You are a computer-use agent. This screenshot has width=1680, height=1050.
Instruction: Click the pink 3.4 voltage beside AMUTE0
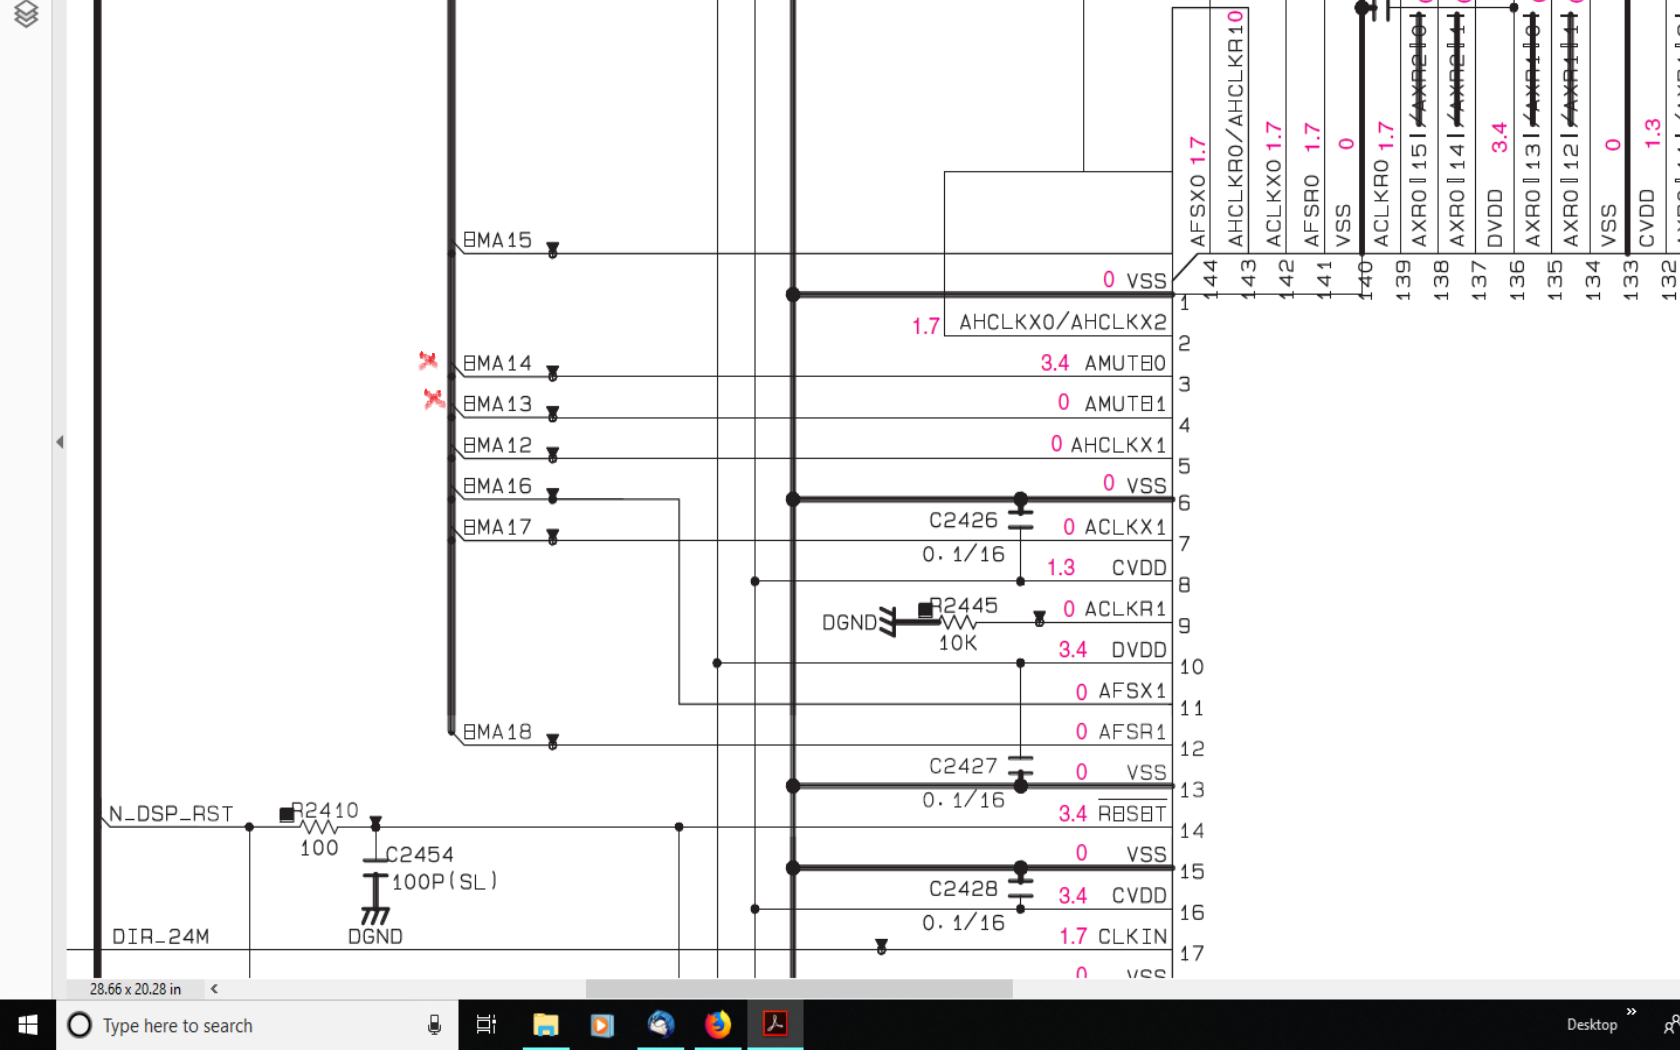tap(1055, 363)
